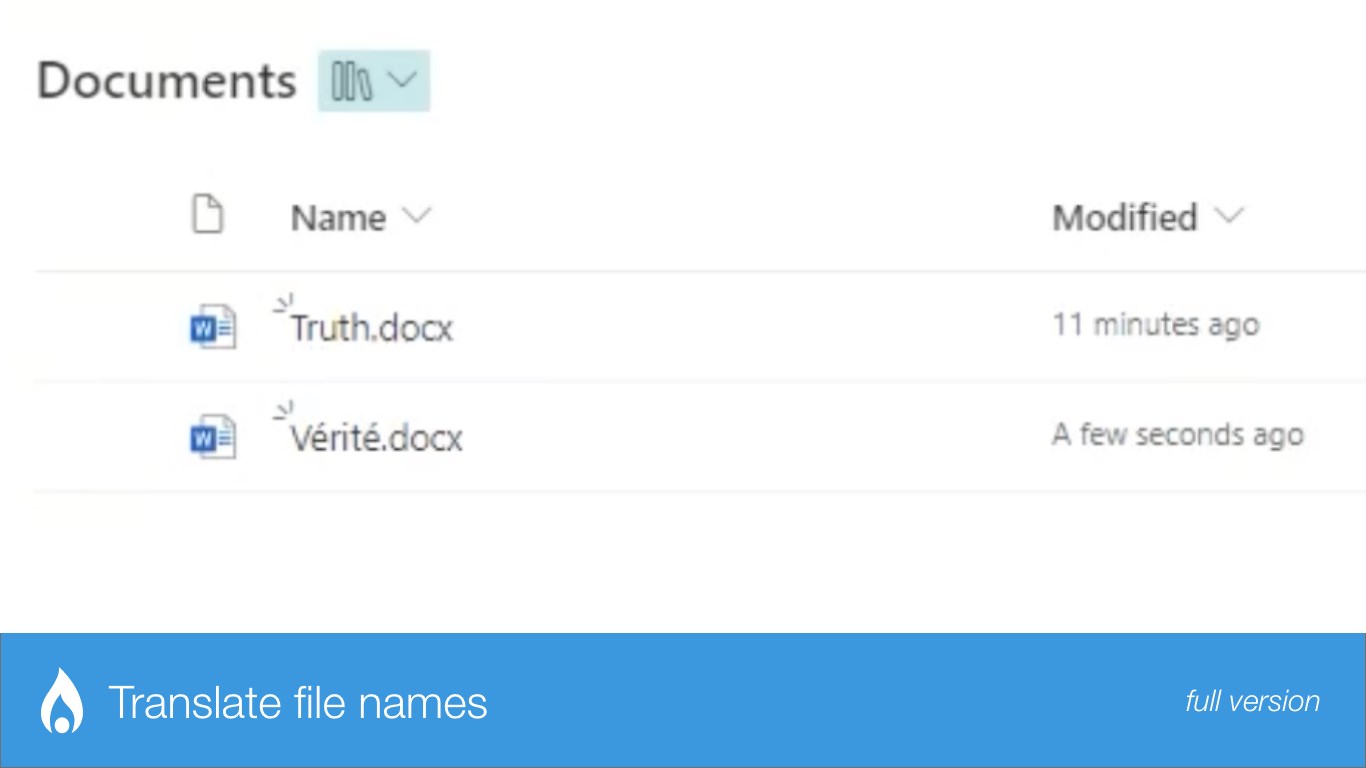Sort by the Name column header
The image size is (1366, 768).
(x=338, y=217)
